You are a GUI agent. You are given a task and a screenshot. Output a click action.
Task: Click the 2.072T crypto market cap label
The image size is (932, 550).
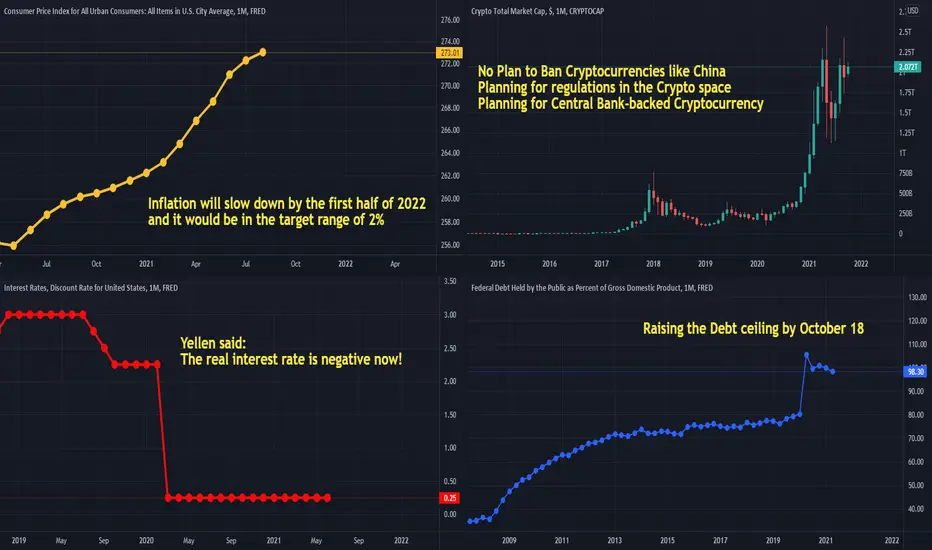click(908, 67)
